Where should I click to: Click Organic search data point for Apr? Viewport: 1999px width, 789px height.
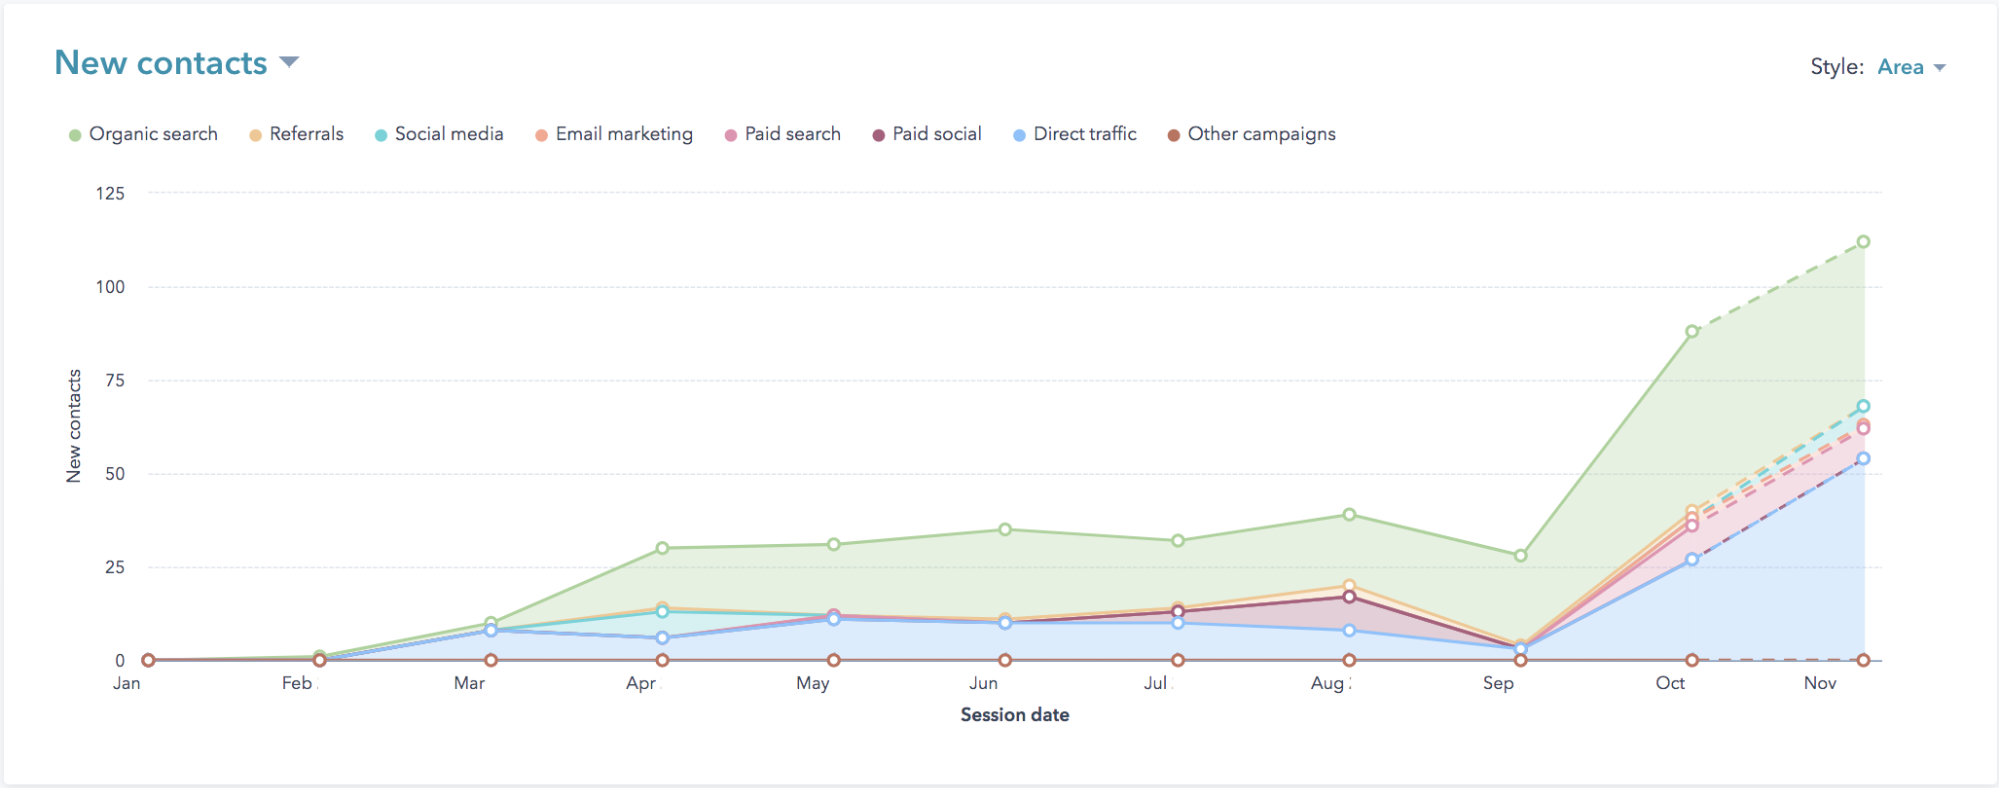662,548
